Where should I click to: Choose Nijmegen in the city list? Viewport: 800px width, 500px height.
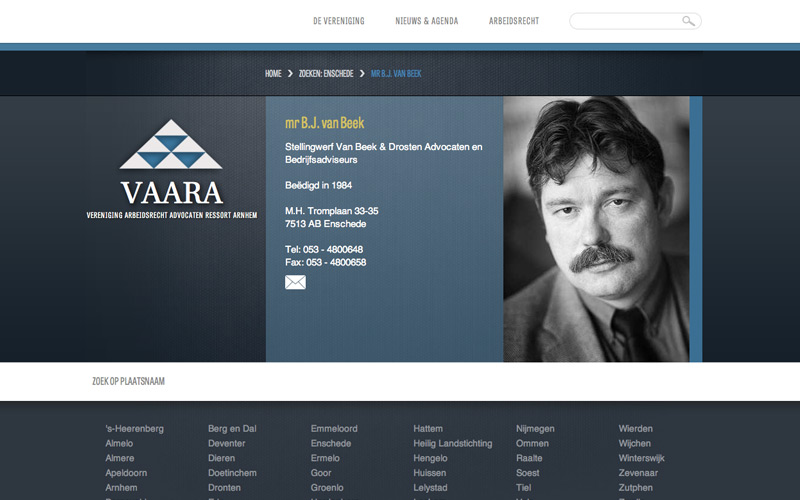(x=535, y=429)
